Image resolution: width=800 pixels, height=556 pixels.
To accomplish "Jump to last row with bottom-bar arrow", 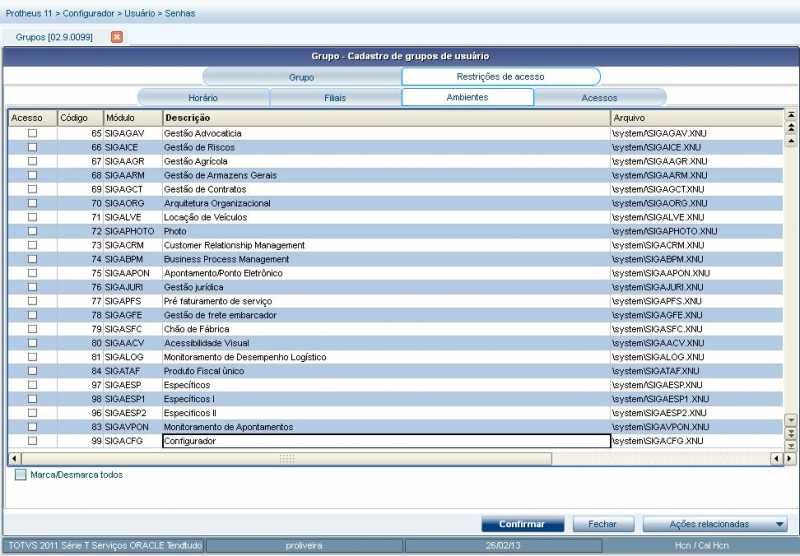I will click(791, 446).
